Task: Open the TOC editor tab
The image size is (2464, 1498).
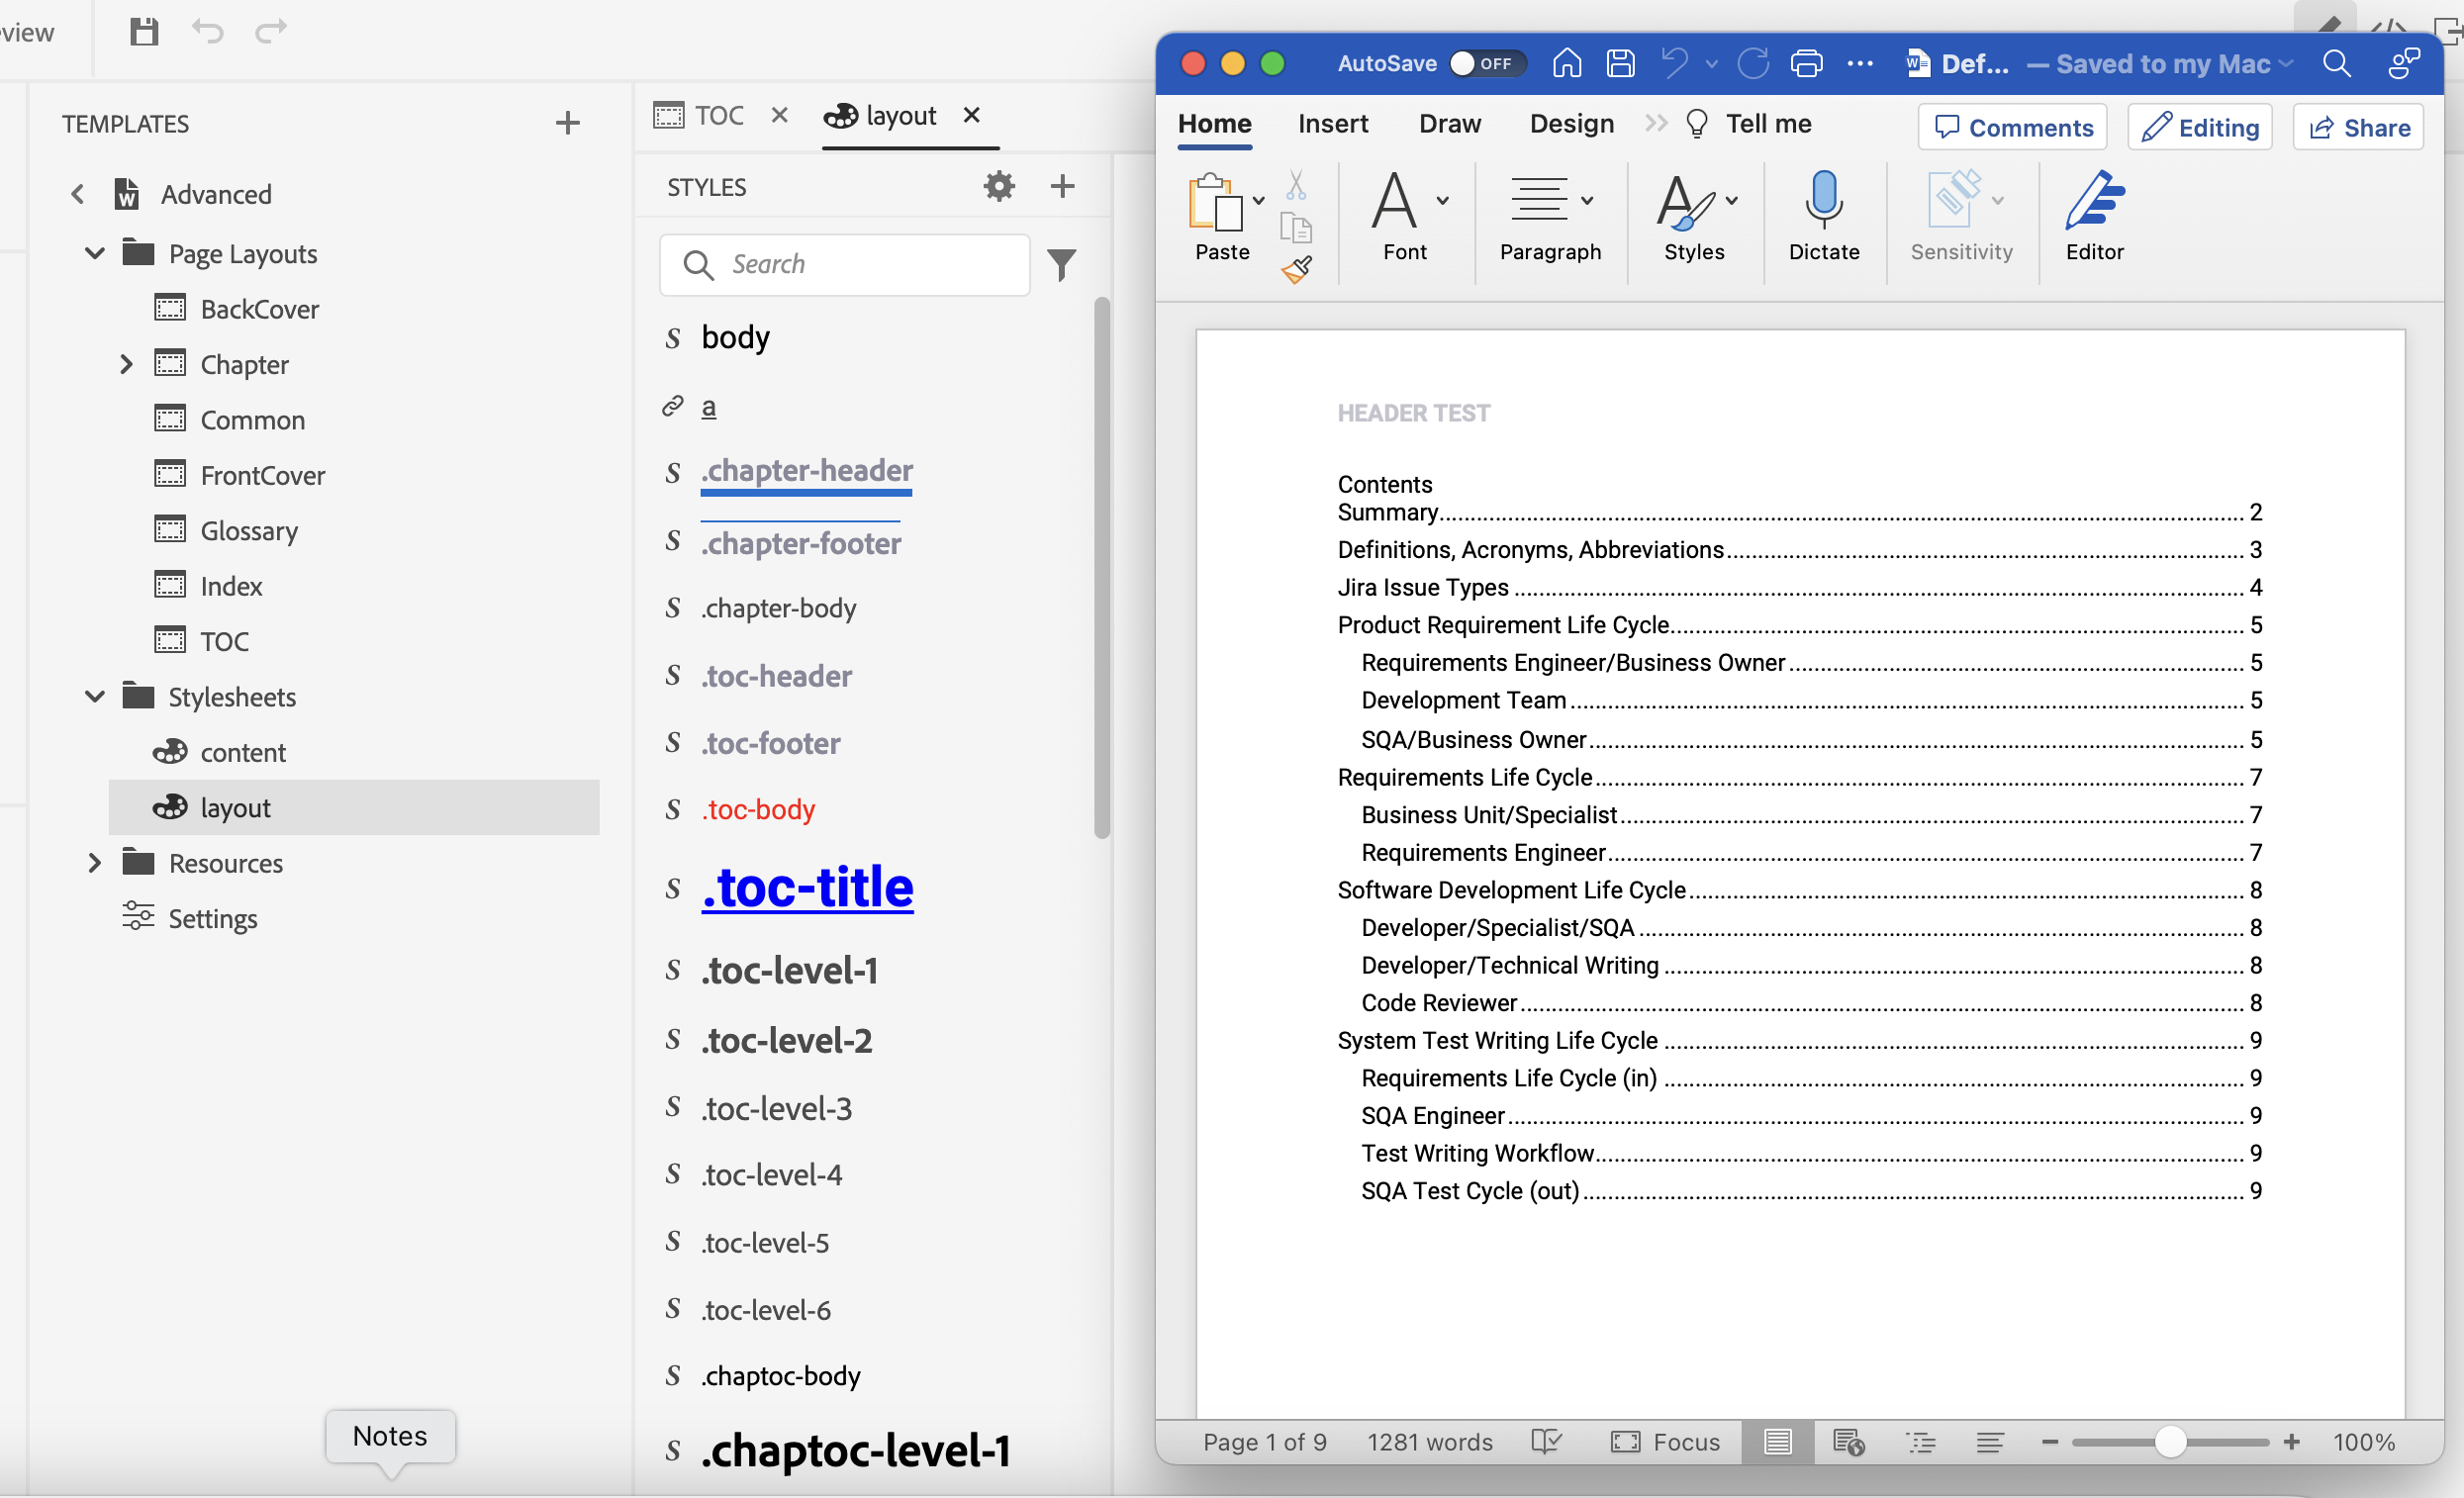Action: tap(718, 115)
